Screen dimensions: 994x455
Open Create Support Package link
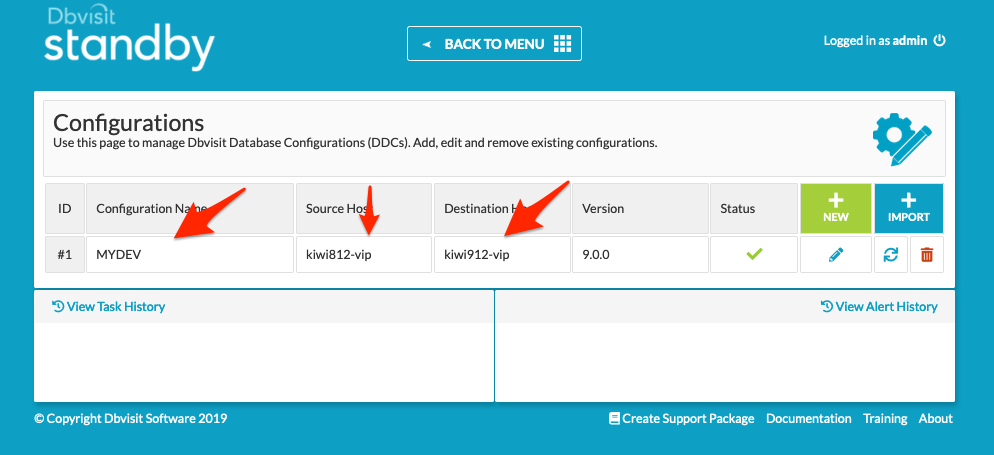681,418
